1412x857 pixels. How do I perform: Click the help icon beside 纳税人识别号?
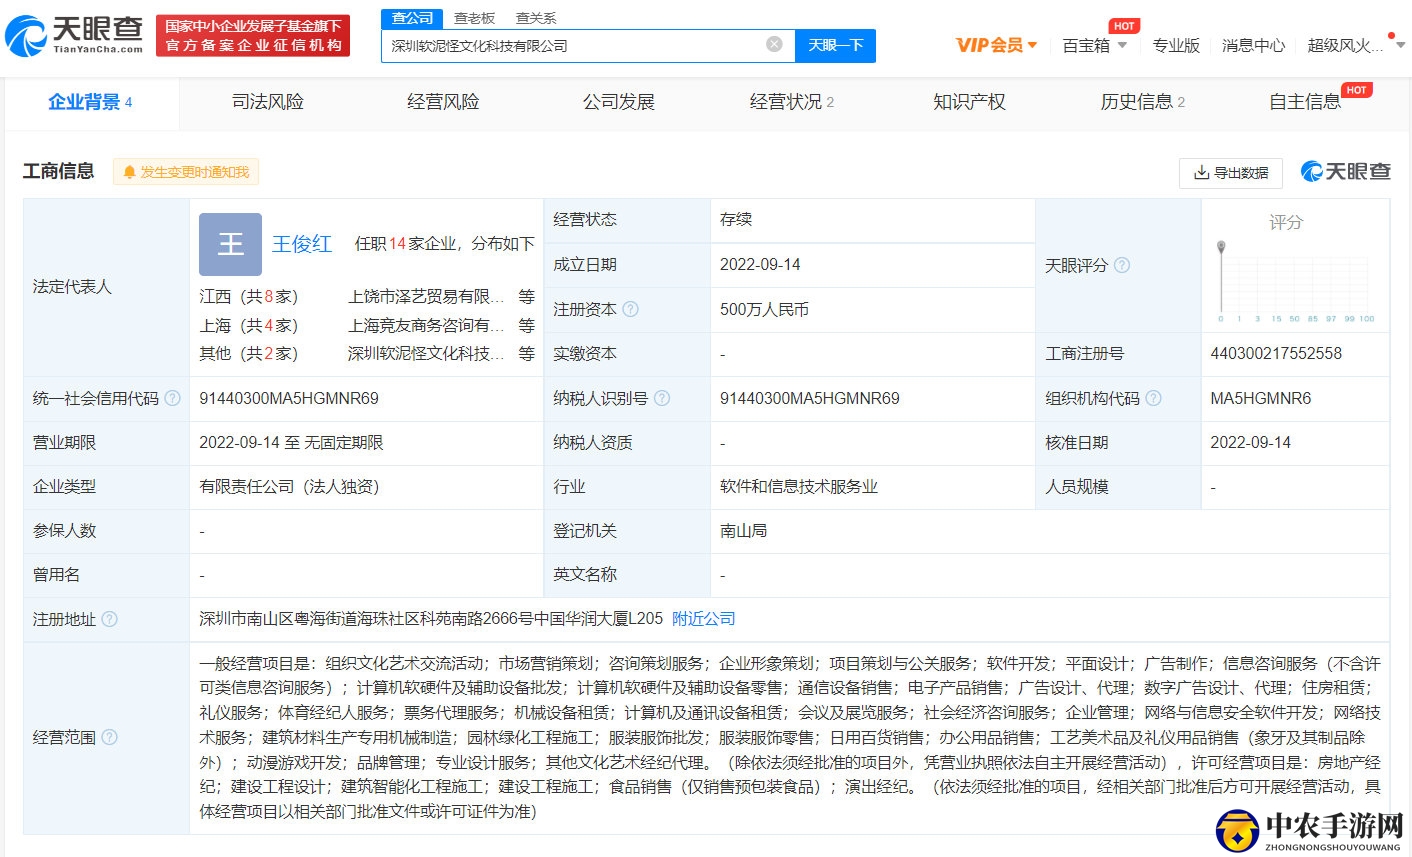point(661,398)
